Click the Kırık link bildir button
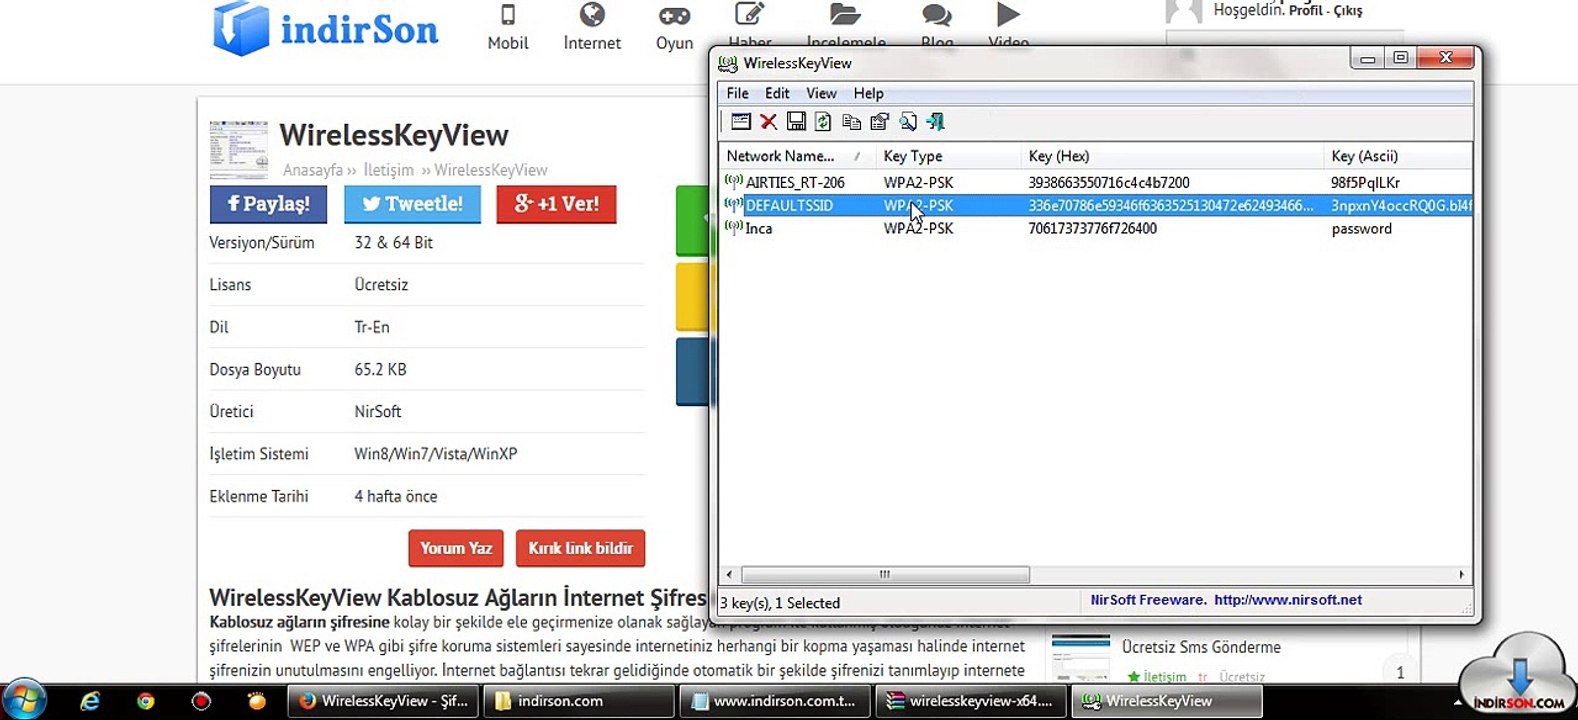1578x720 pixels. [x=580, y=548]
